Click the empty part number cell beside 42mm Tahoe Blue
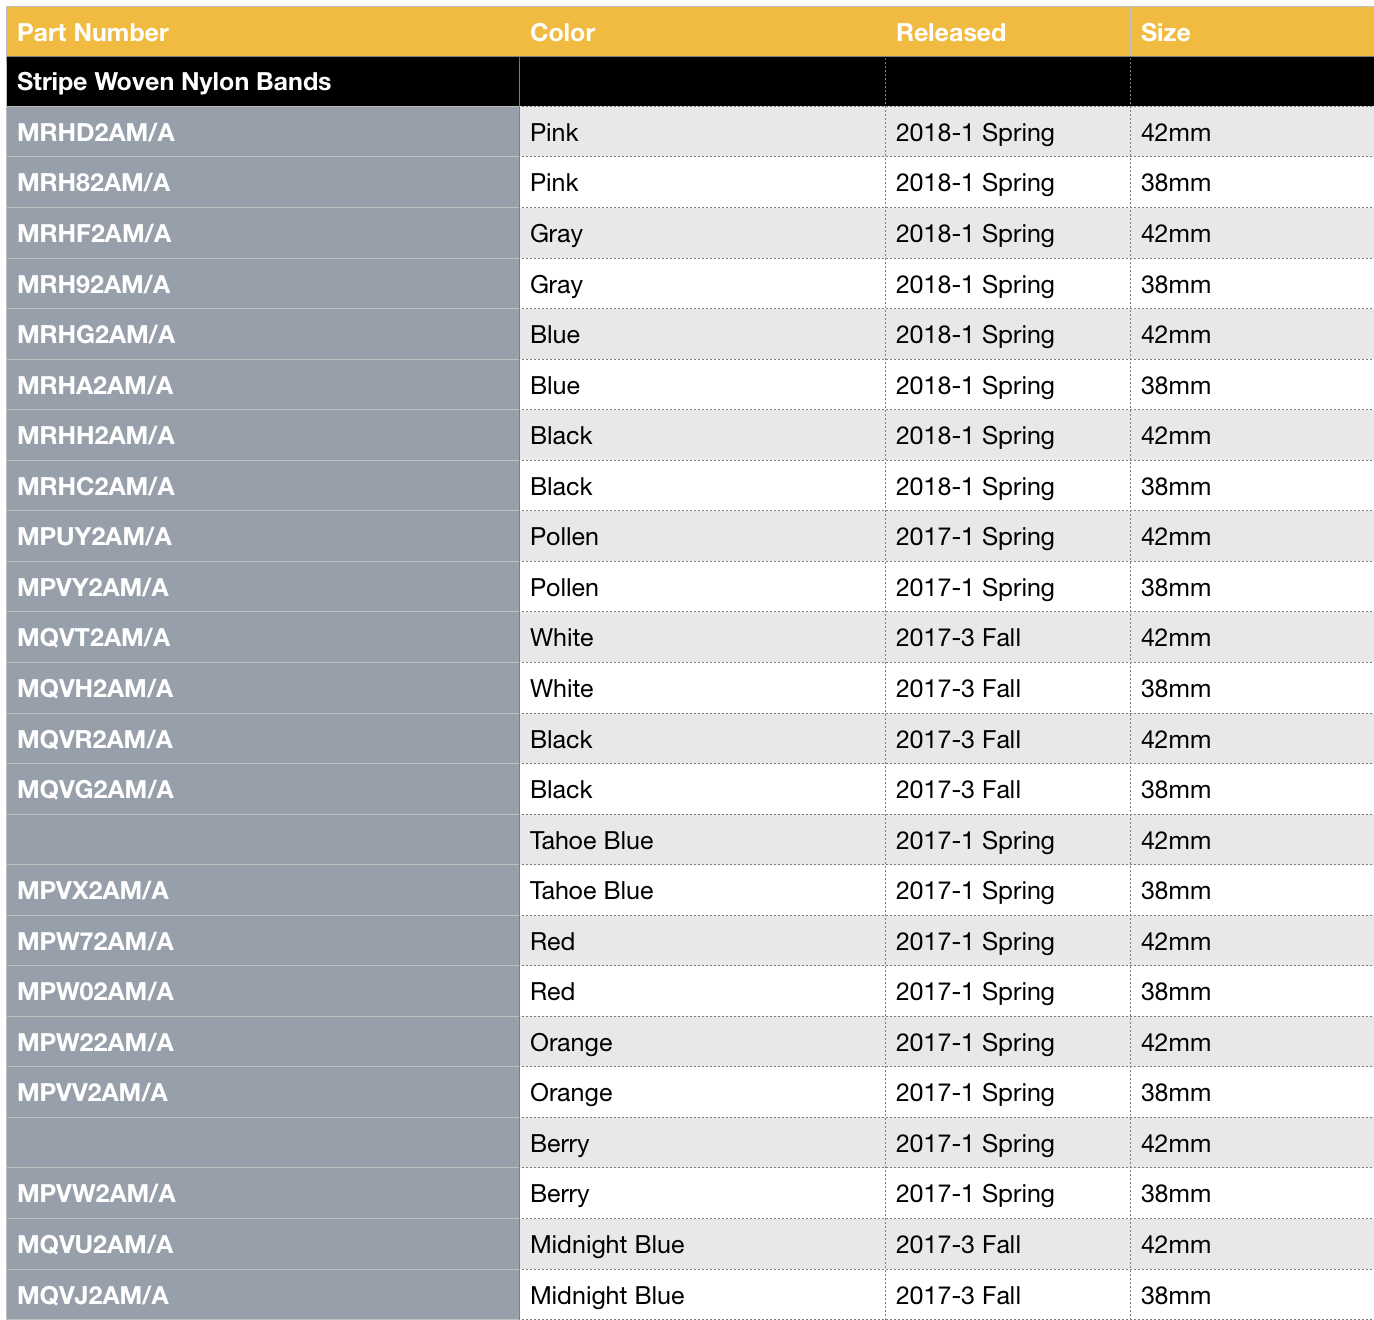Image resolution: width=1374 pixels, height=1320 pixels. (262, 841)
